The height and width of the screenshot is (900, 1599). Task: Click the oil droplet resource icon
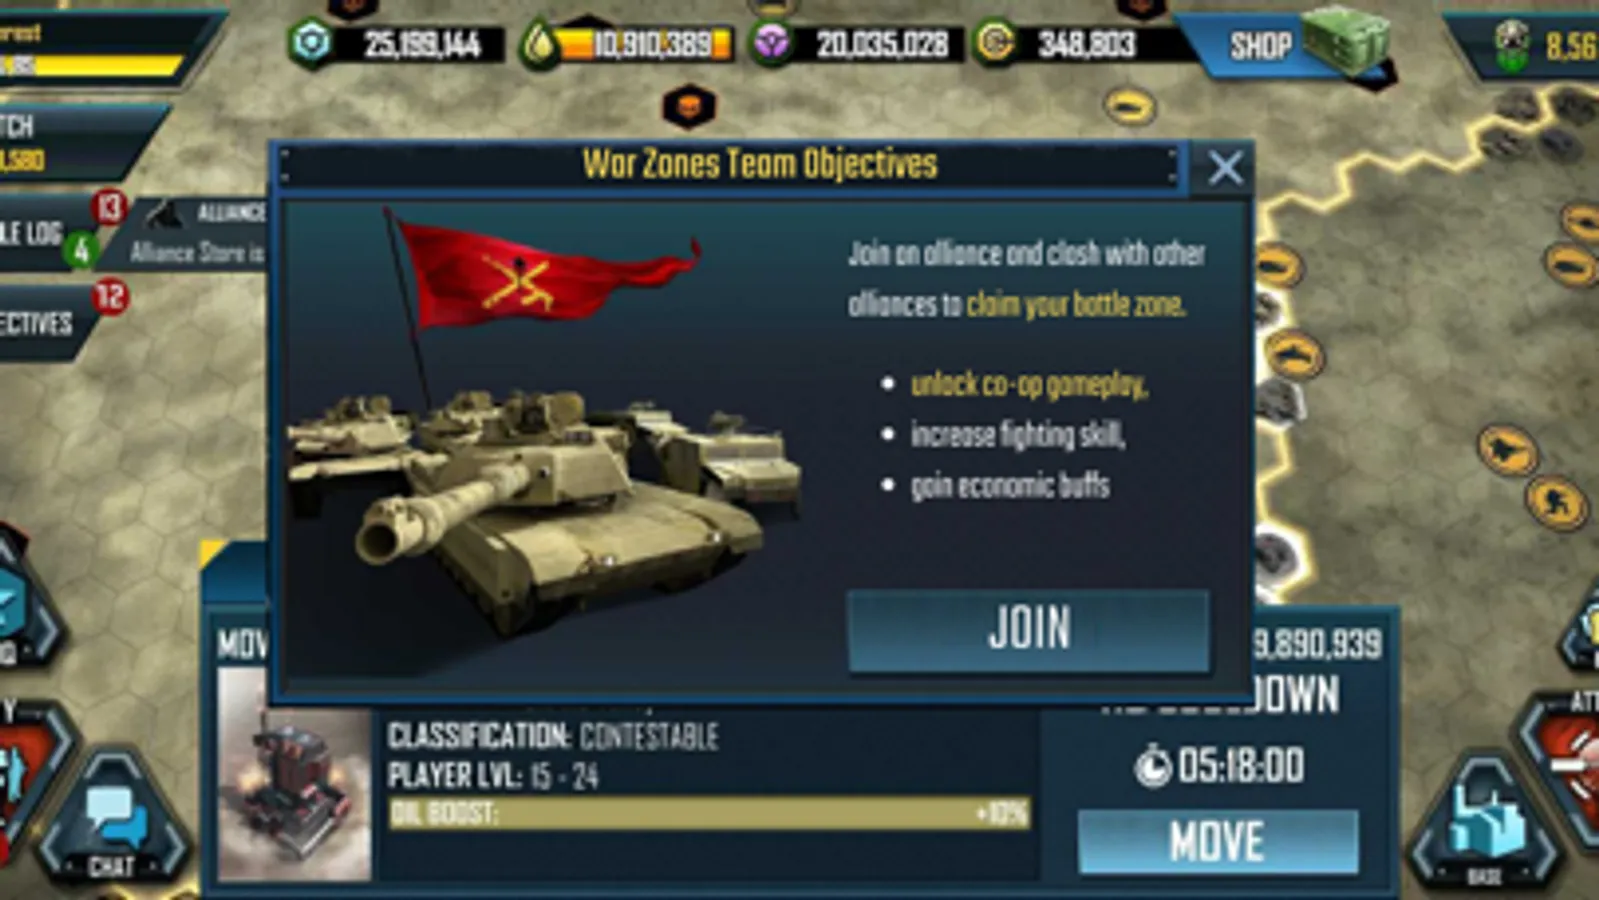click(539, 45)
